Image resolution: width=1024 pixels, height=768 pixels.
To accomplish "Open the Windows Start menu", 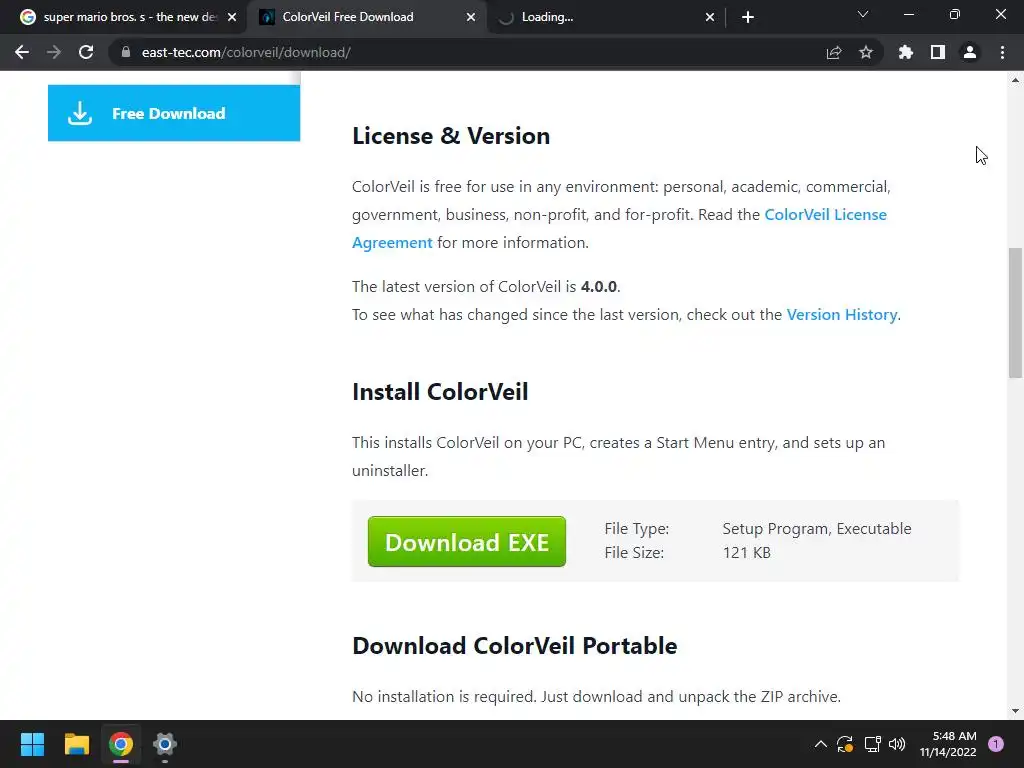I will 32,744.
